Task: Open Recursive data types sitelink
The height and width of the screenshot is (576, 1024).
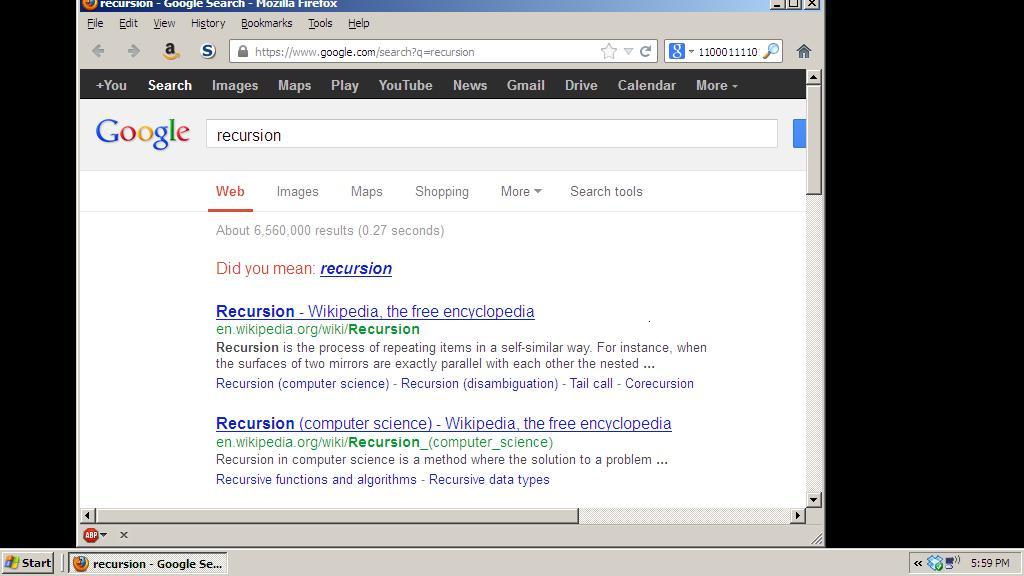Action: coord(489,479)
